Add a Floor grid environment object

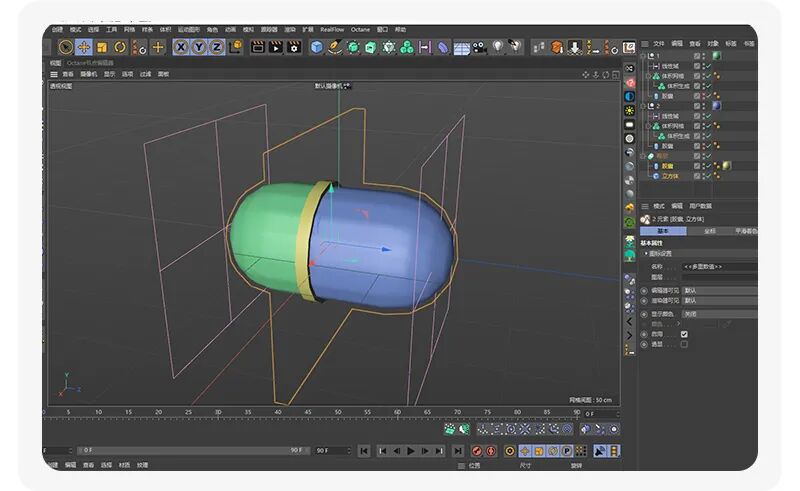(x=461, y=48)
